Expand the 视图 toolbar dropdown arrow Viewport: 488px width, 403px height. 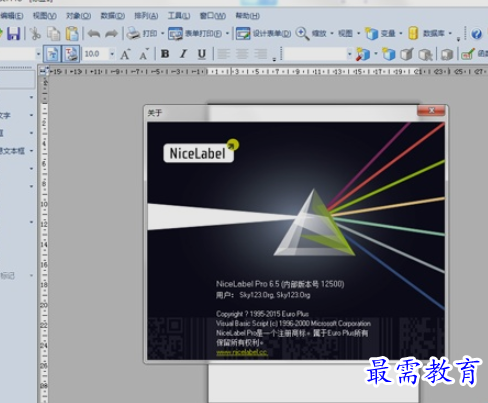click(359, 34)
